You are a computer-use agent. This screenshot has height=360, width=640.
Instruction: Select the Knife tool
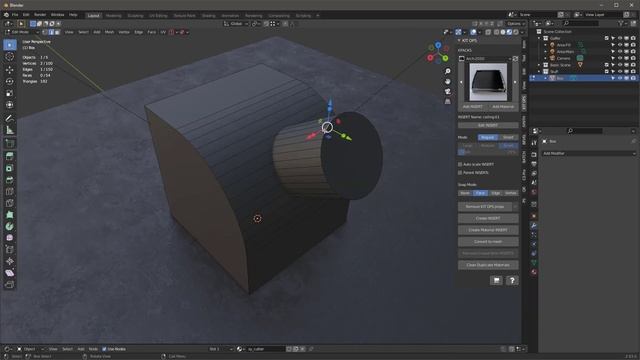coord(10,203)
